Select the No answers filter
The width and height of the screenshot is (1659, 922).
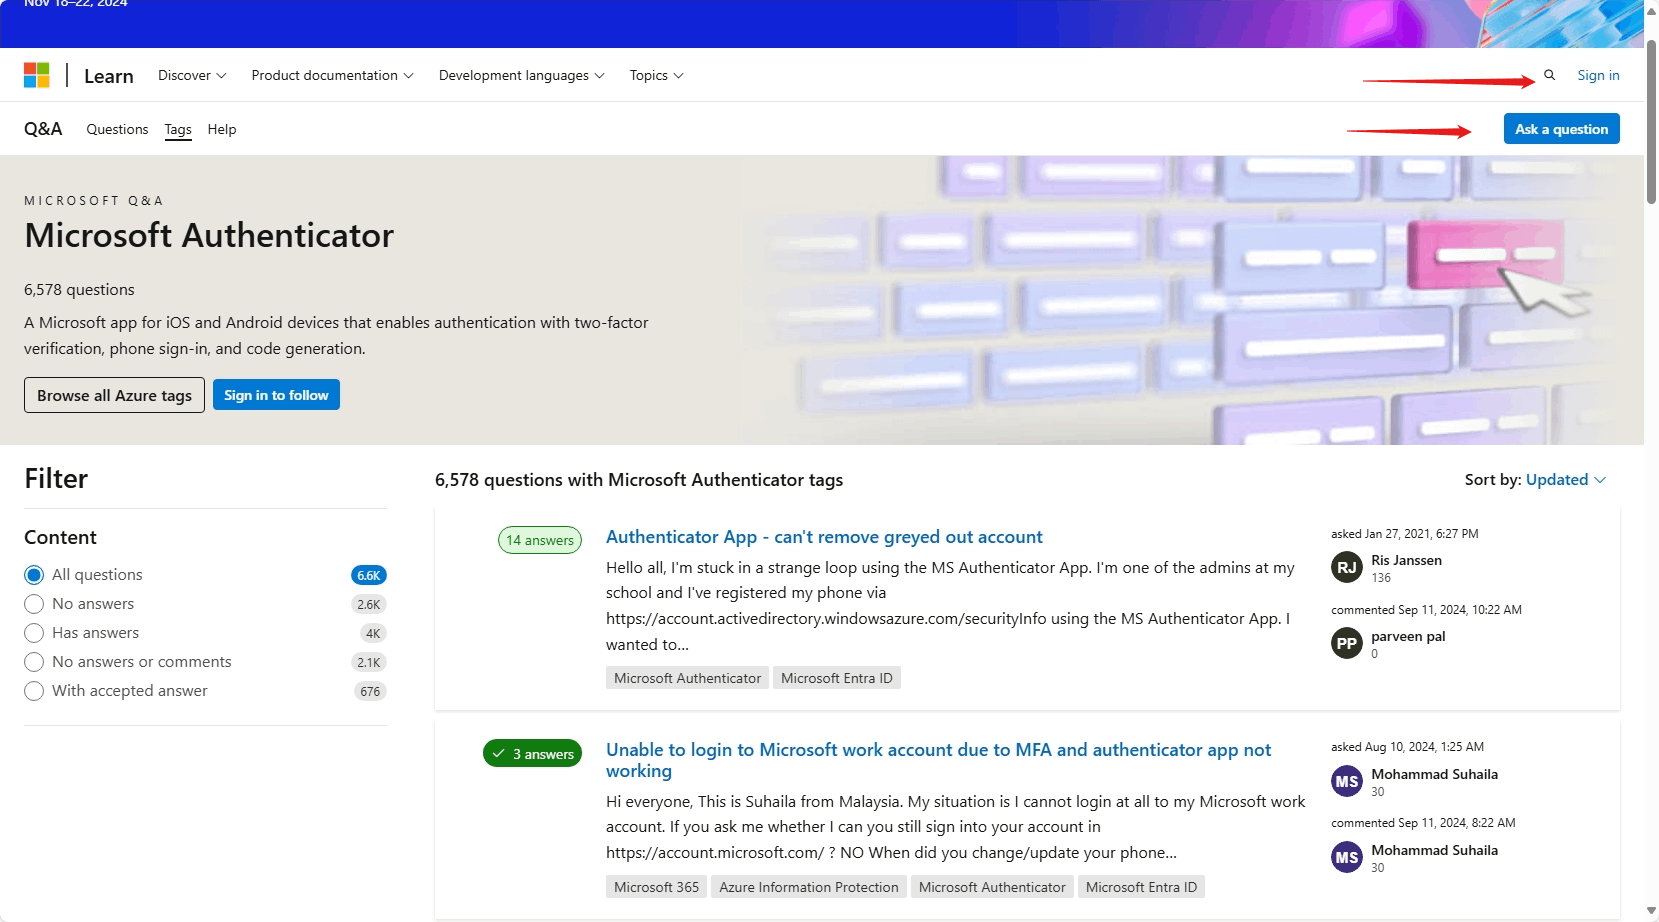pyautogui.click(x=34, y=604)
